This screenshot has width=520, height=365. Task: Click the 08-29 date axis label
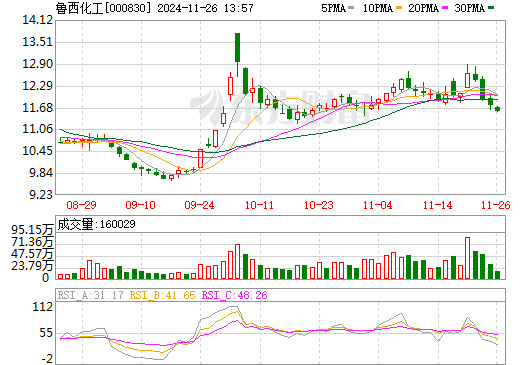[81, 205]
